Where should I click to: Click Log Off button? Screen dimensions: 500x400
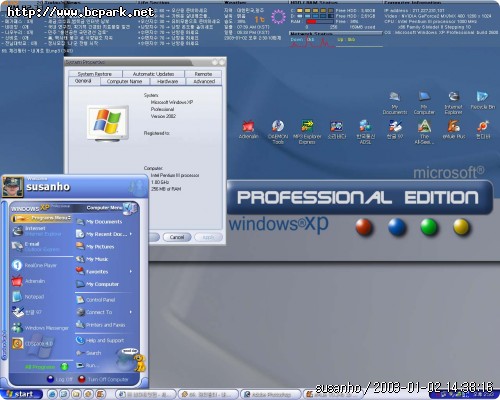tap(59, 379)
